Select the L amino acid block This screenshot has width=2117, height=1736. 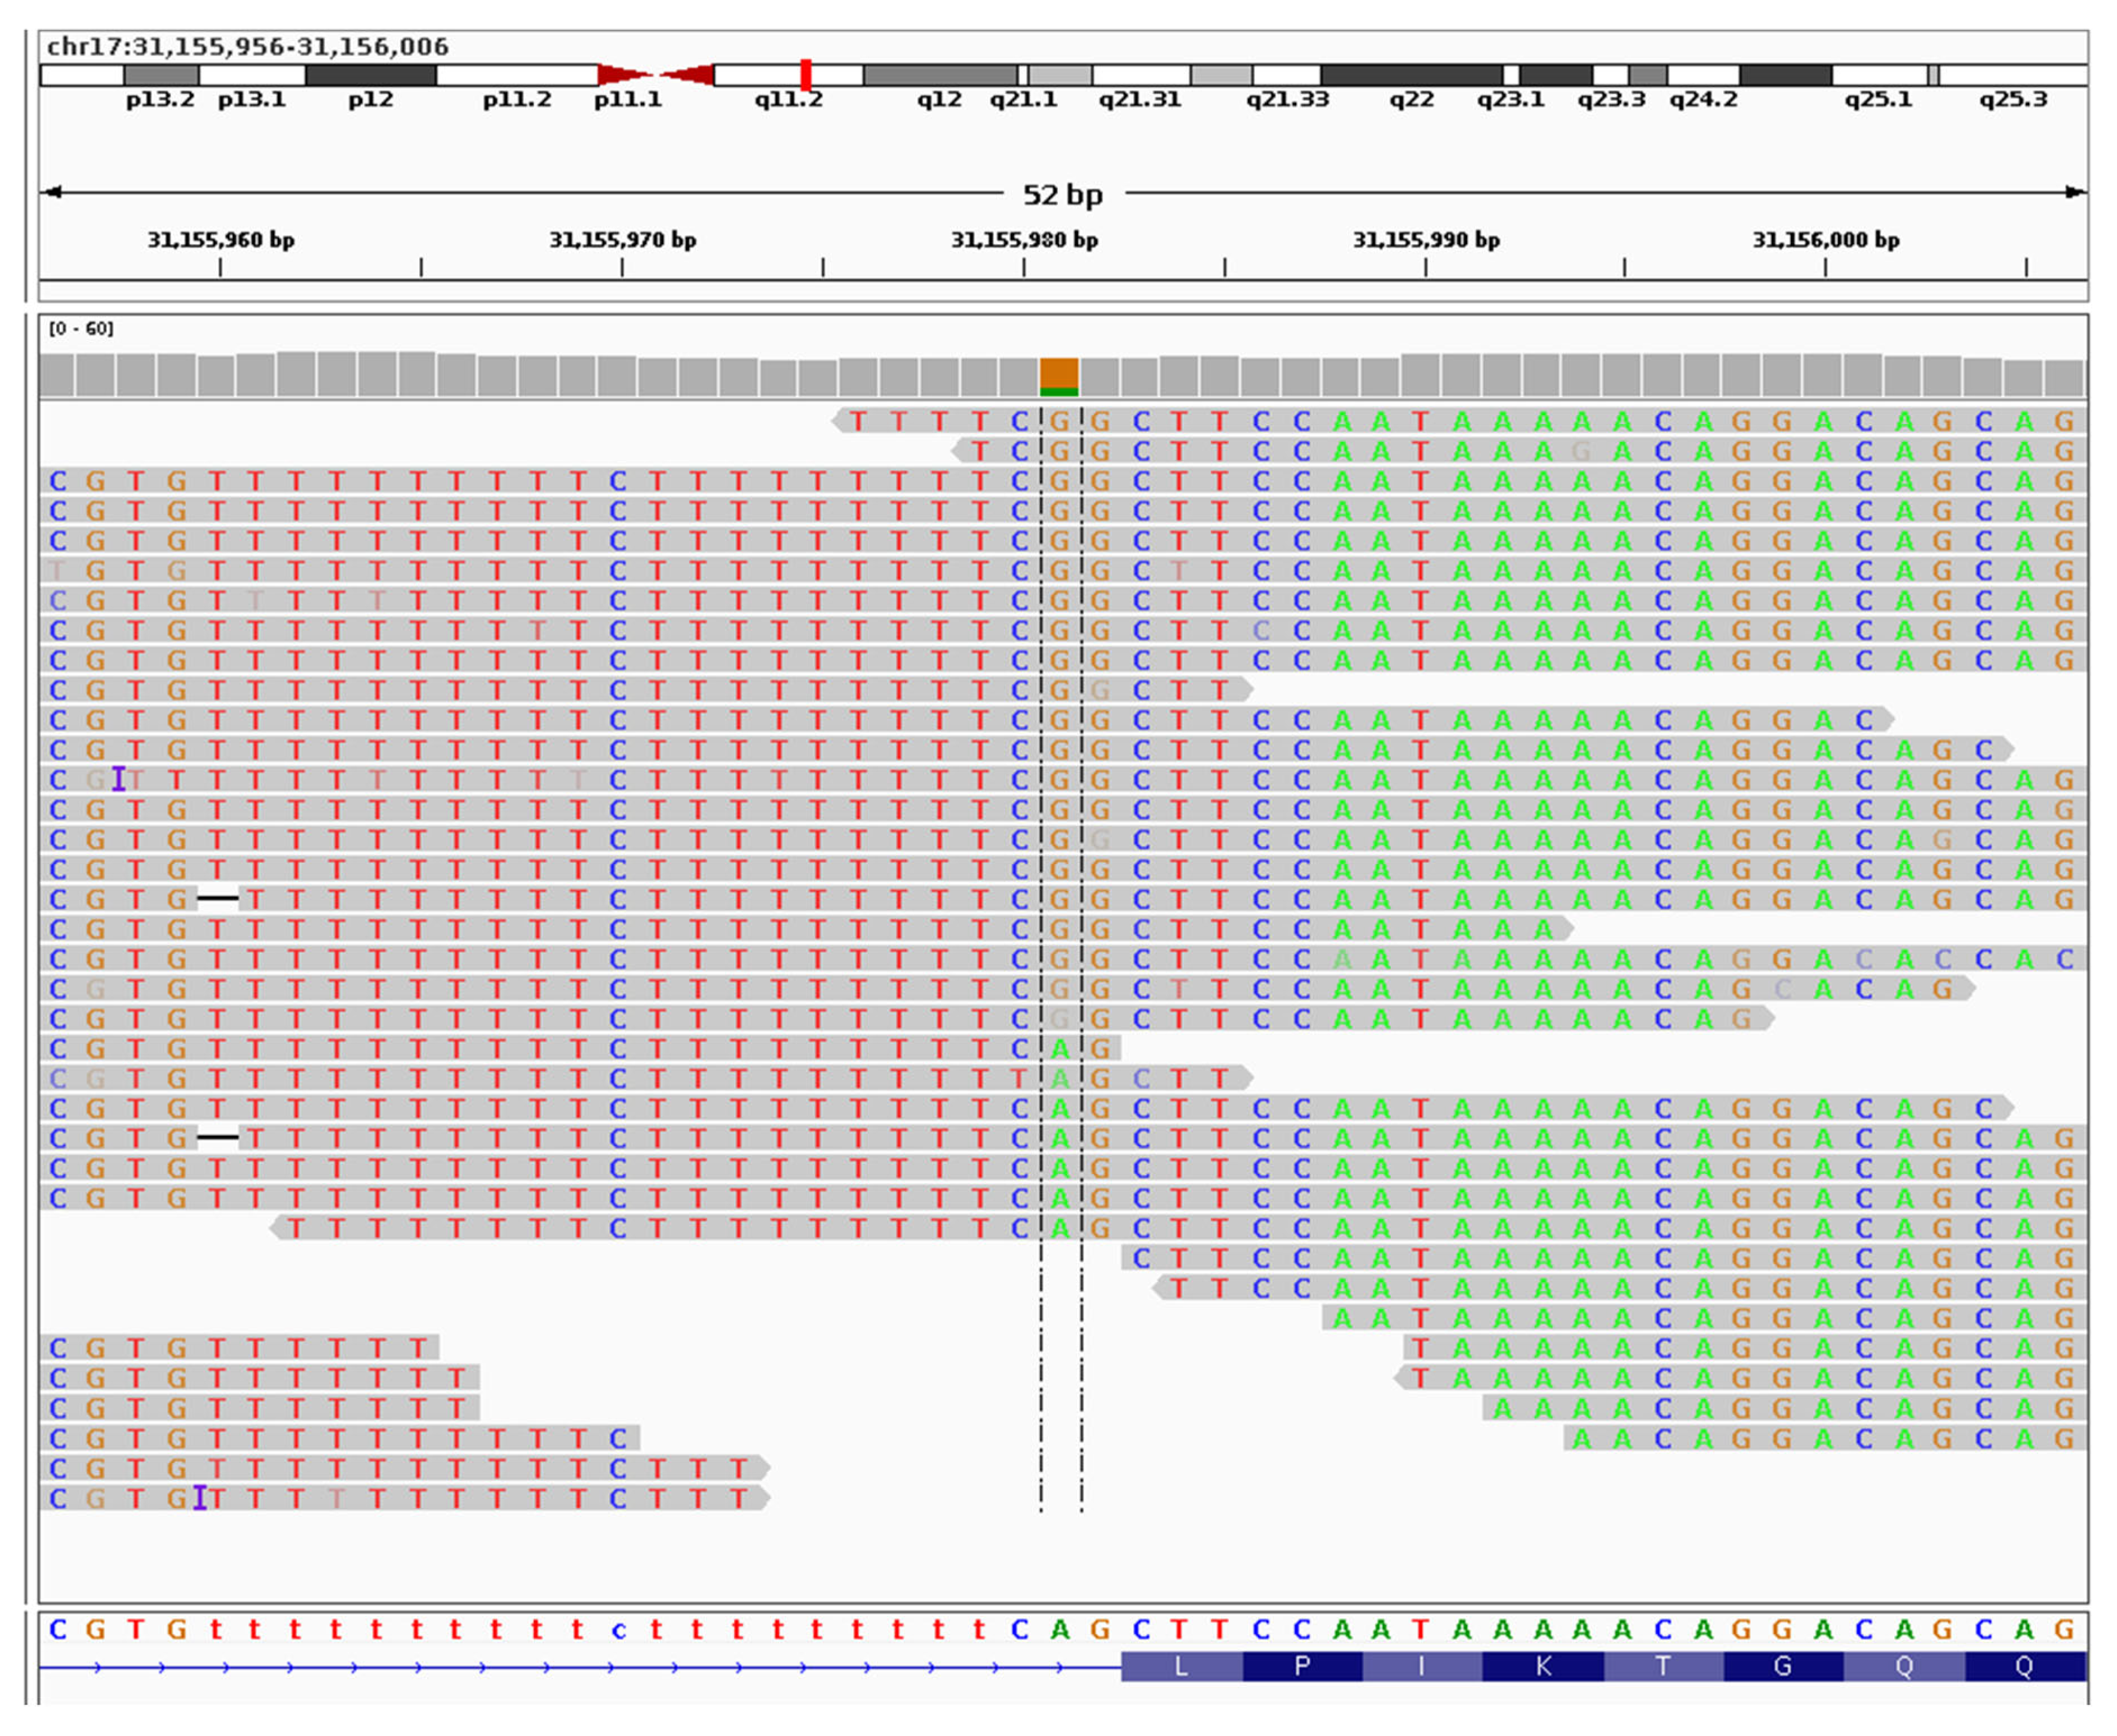pyautogui.click(x=1181, y=1666)
